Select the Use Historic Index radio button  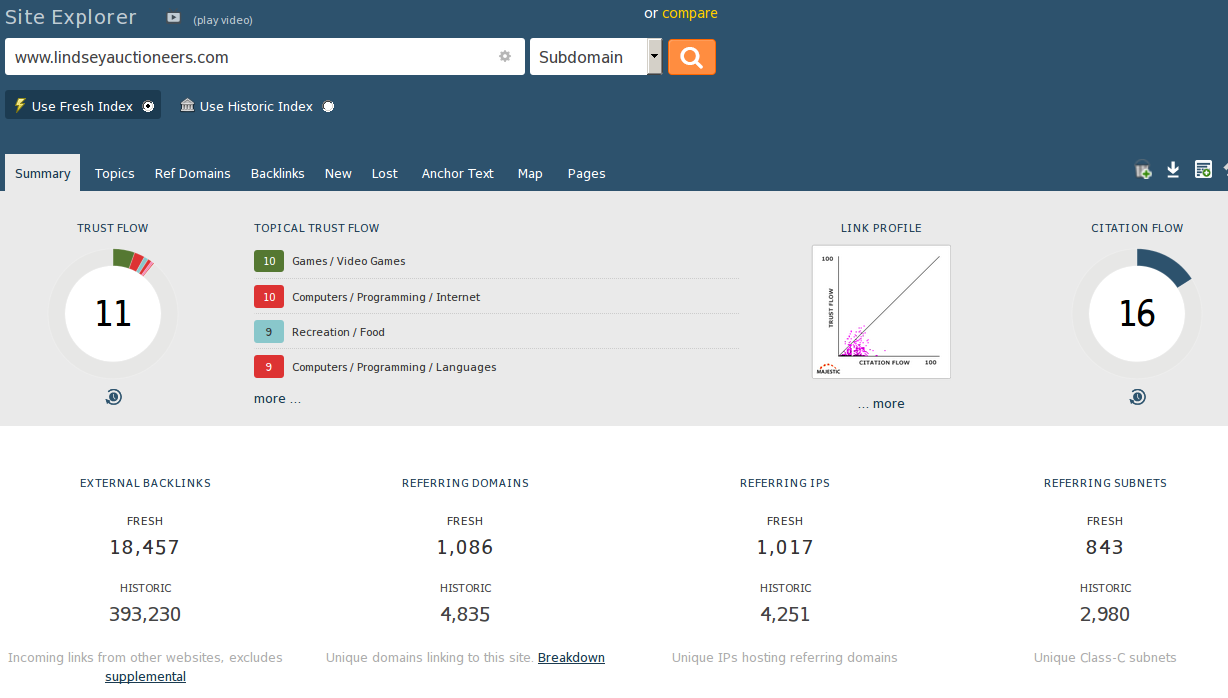[328, 107]
